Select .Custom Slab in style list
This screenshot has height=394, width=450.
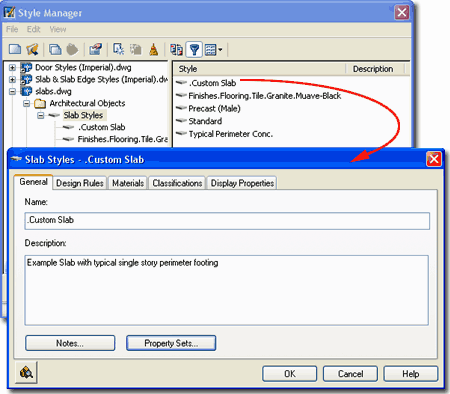(212, 83)
